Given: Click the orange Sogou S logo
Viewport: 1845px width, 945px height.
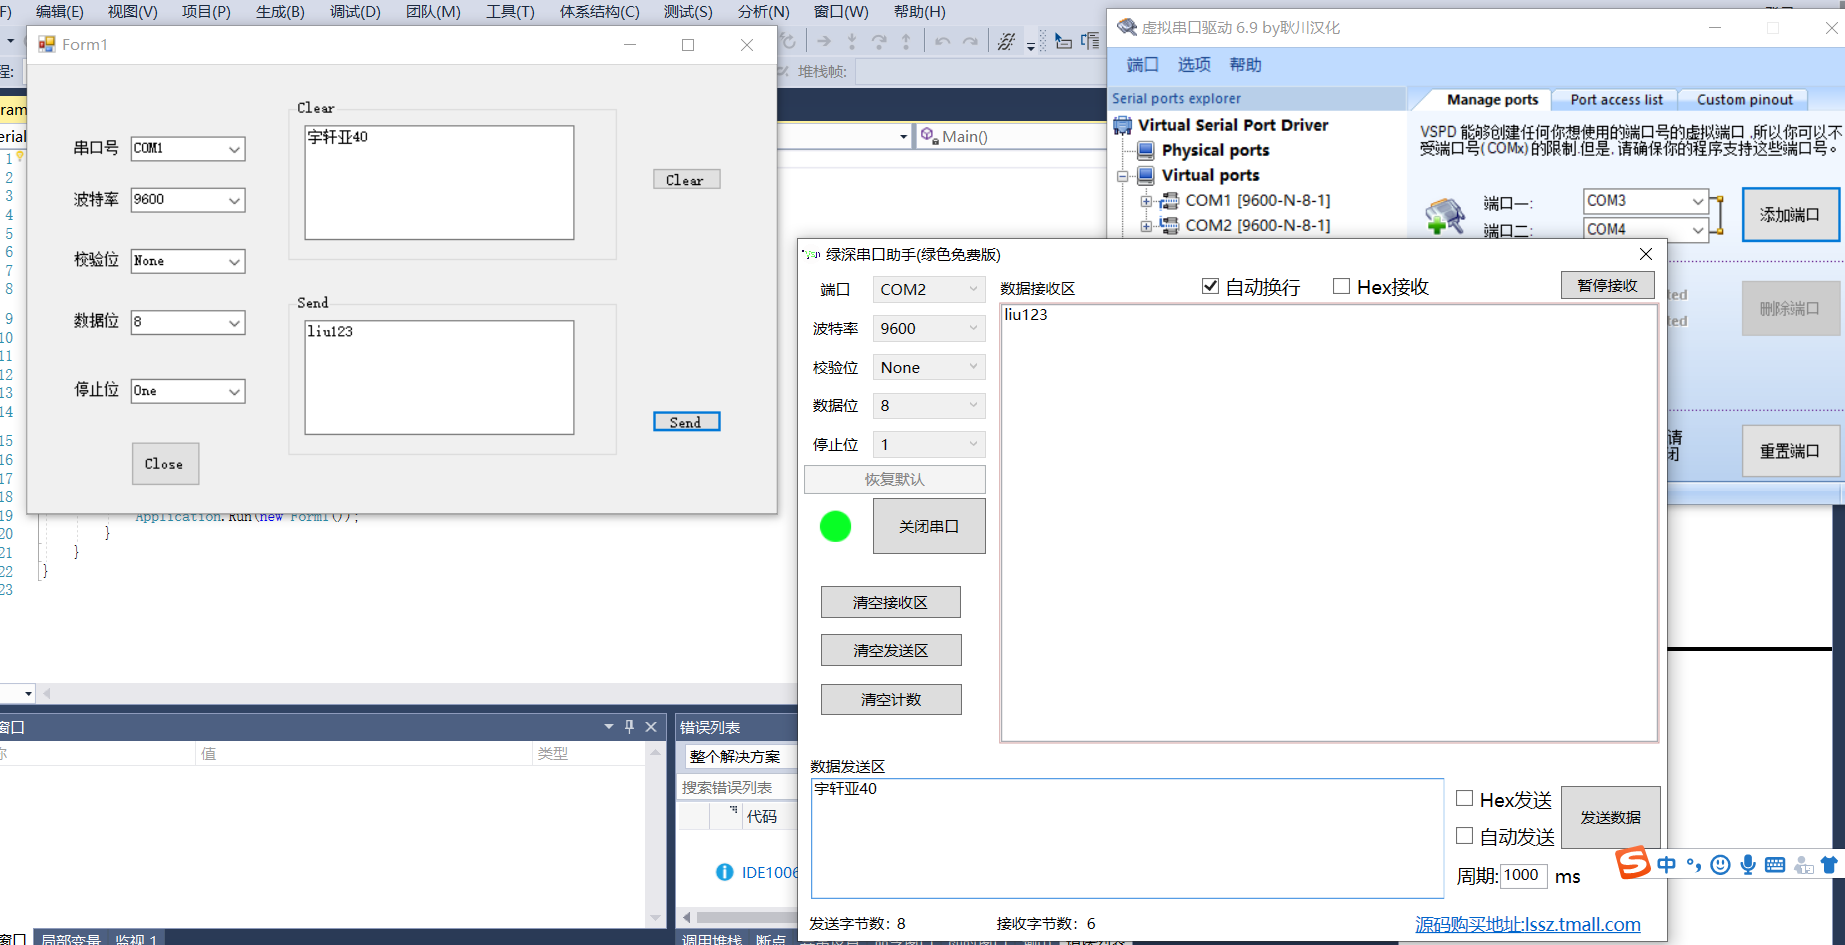Looking at the screenshot, I should point(1633,863).
